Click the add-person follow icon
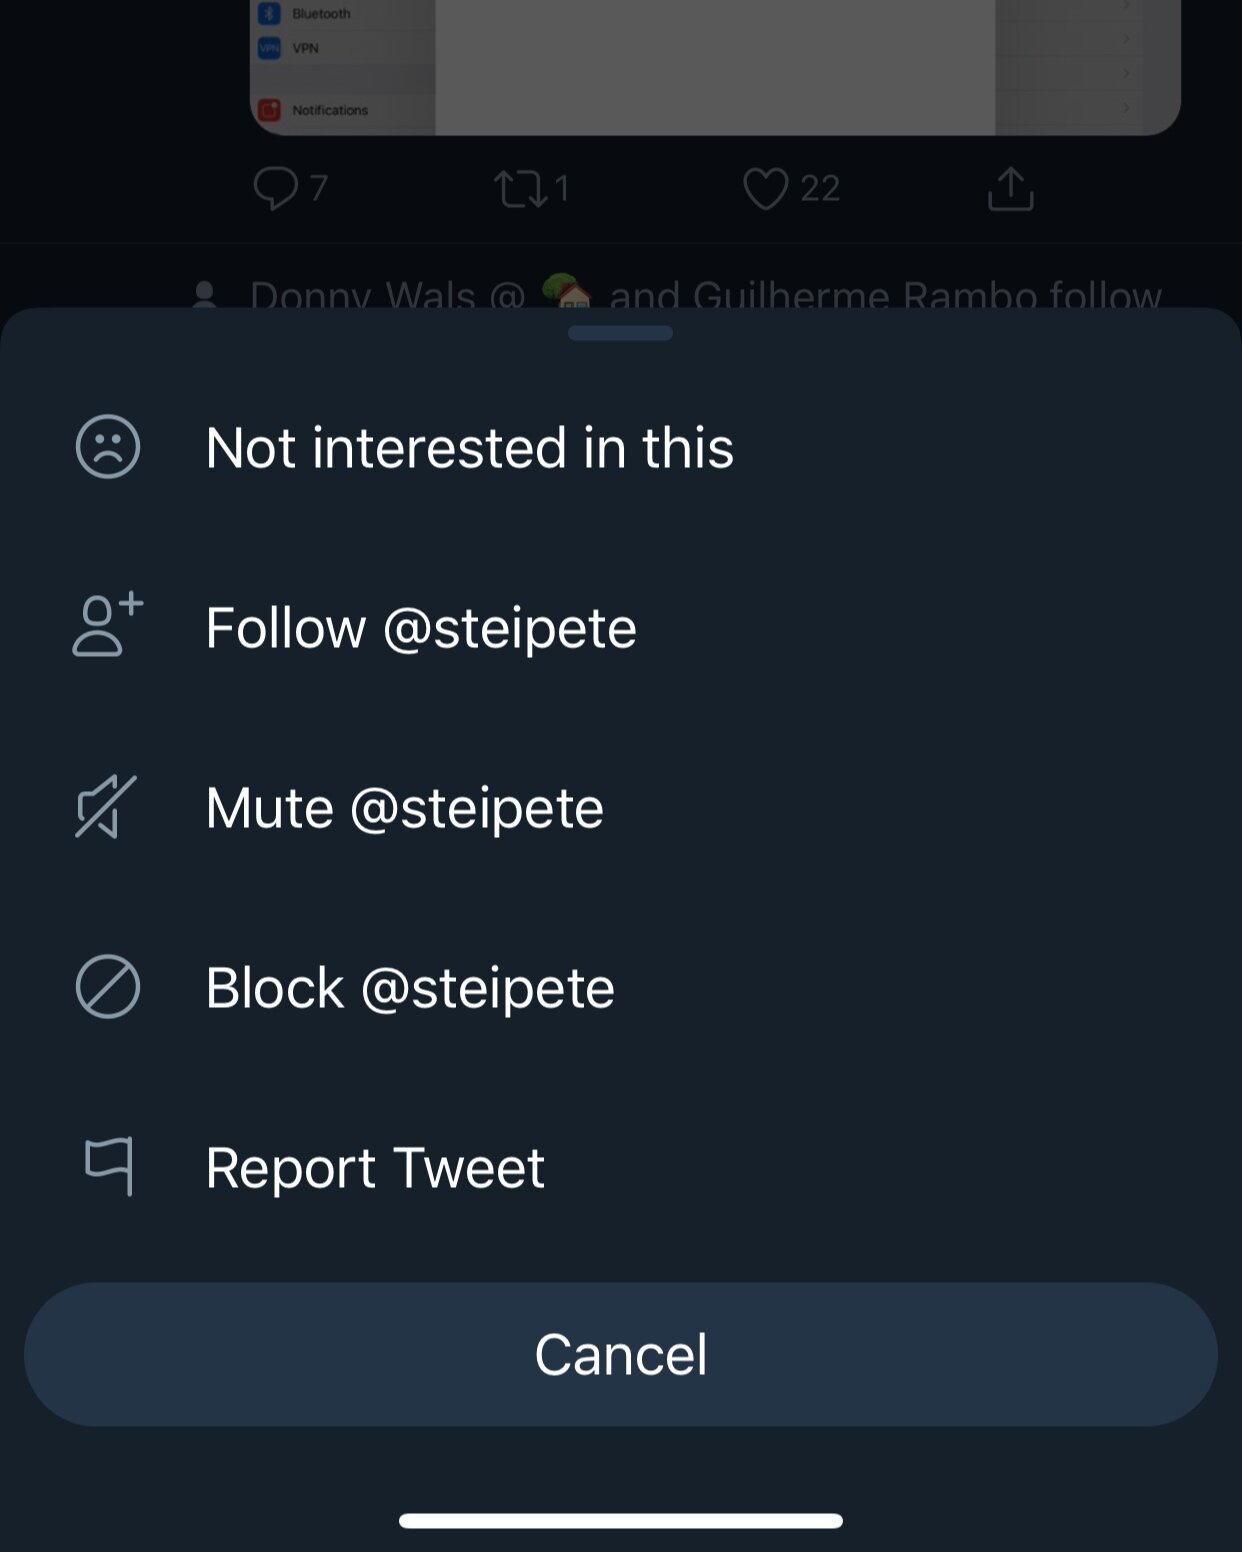Image resolution: width=1242 pixels, height=1552 pixels. point(108,626)
